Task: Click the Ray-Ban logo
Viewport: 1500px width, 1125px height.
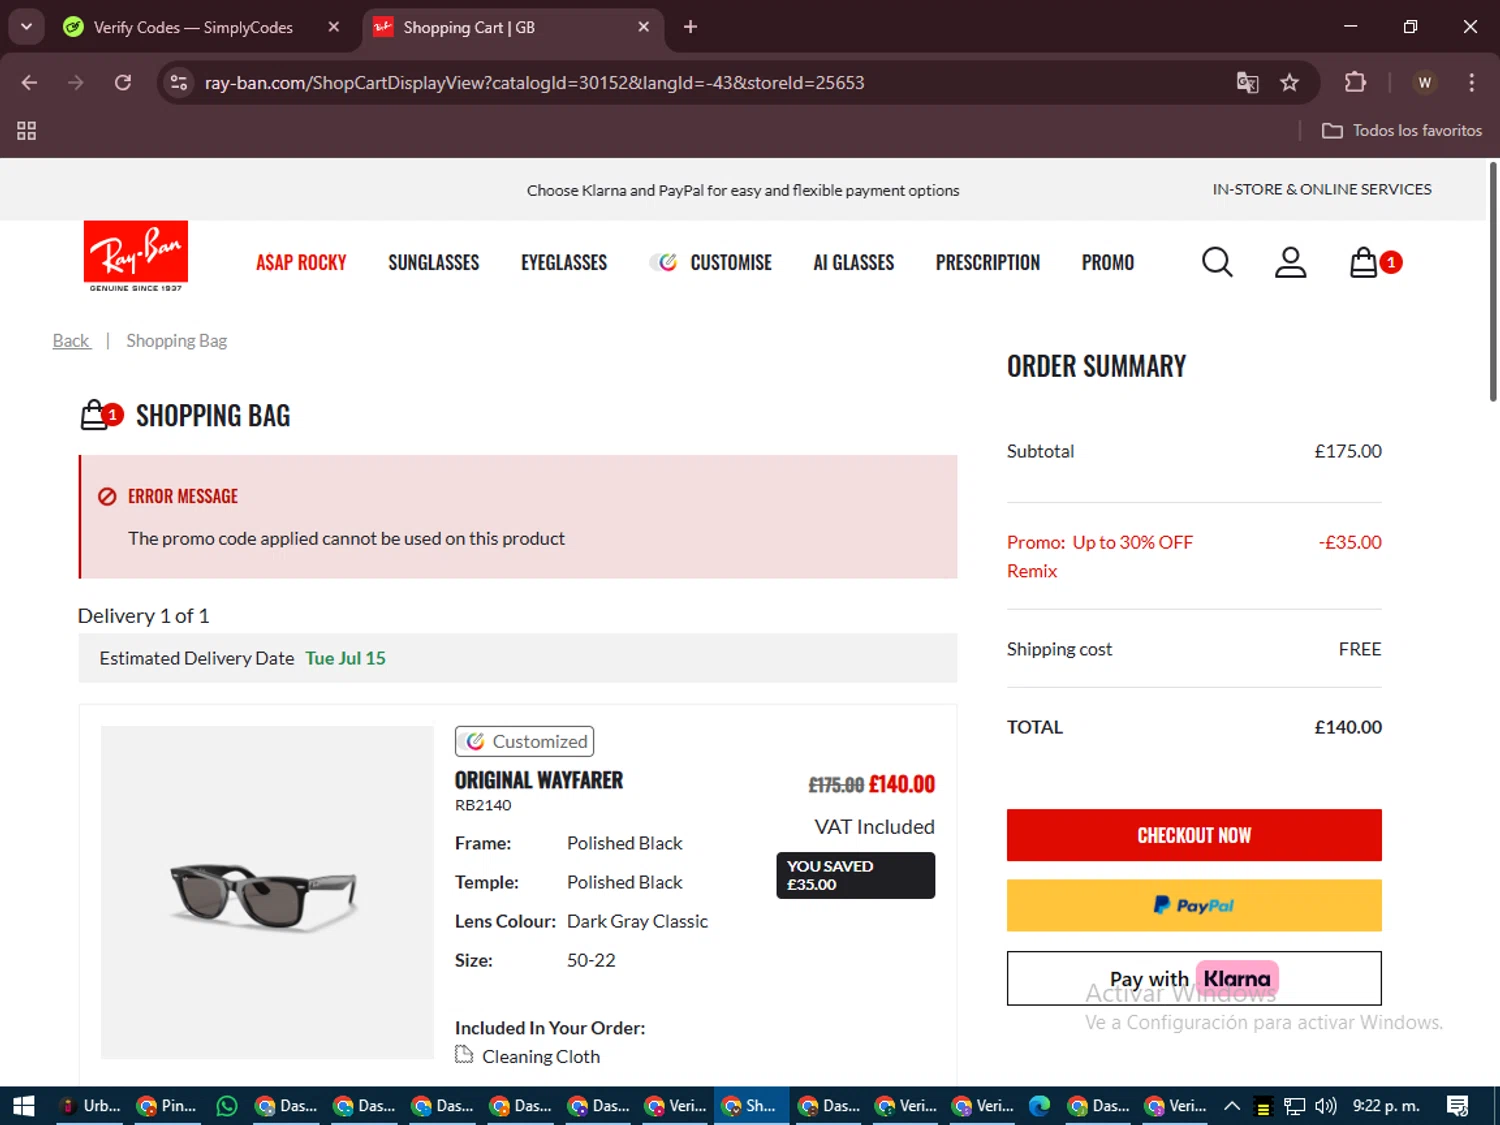Action: (136, 257)
